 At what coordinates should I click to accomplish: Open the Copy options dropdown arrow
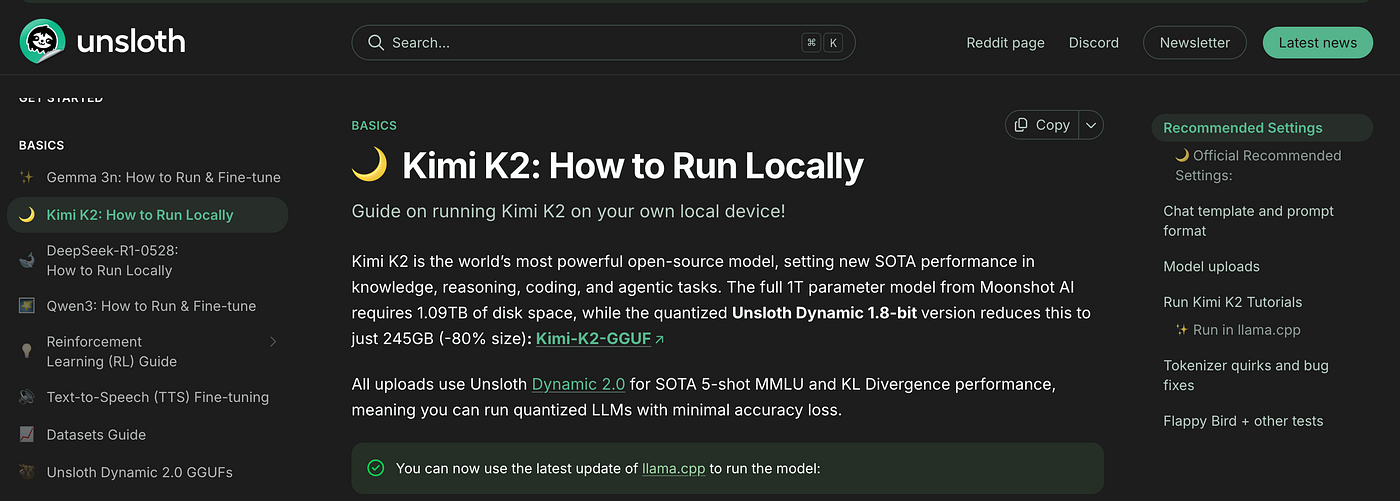pyautogui.click(x=1091, y=125)
